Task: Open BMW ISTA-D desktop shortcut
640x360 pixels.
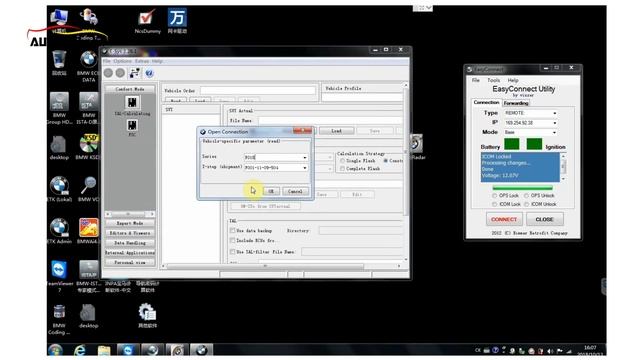Action: [88, 108]
